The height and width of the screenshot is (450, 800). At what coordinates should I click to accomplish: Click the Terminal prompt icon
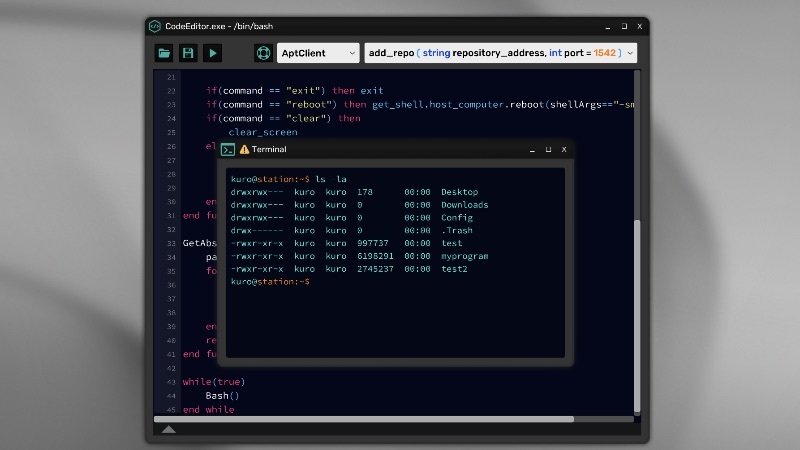tap(228, 149)
